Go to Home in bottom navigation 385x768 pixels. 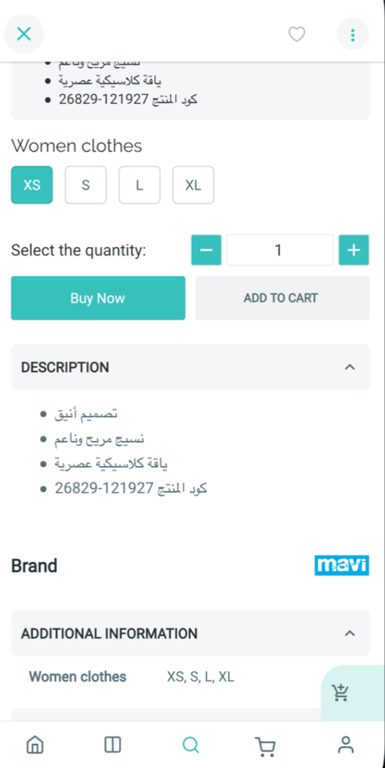34,745
